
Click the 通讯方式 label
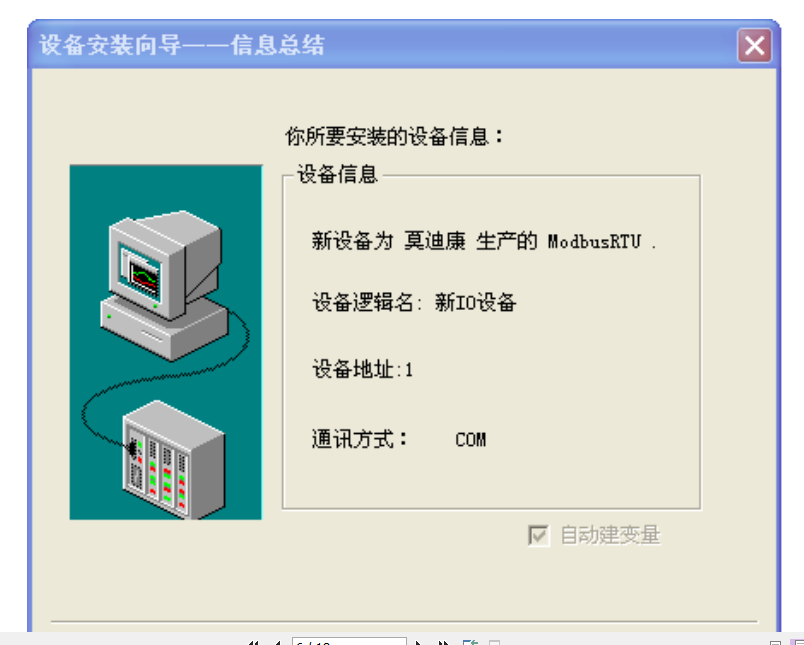coord(359,439)
